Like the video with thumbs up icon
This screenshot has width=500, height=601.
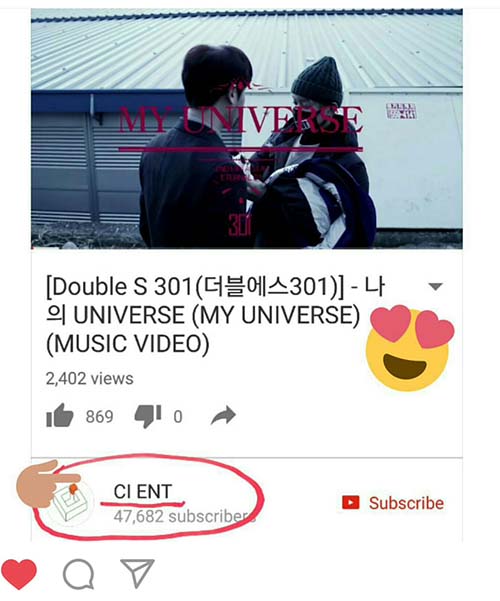pyautogui.click(x=59, y=415)
